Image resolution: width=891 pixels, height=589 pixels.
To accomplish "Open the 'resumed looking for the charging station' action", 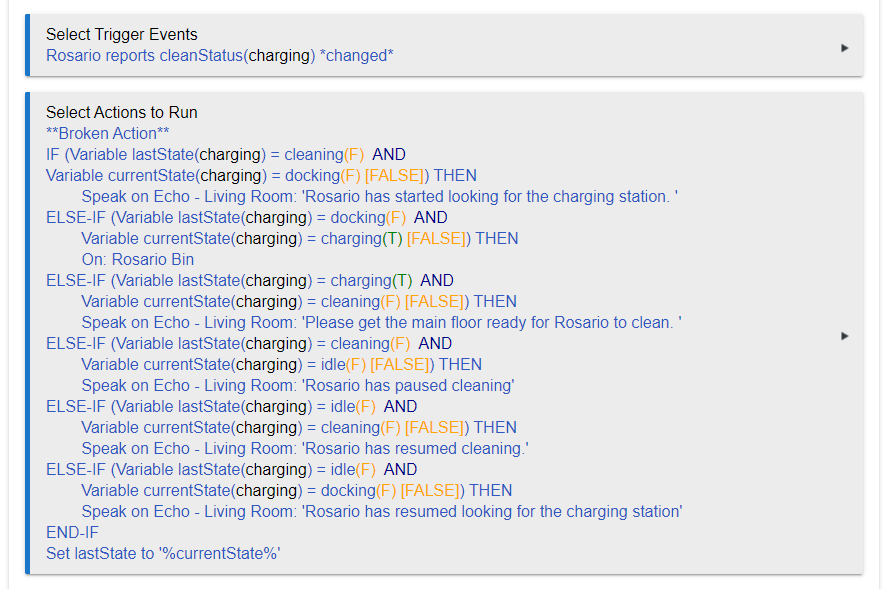I will pyautogui.click(x=381, y=512).
